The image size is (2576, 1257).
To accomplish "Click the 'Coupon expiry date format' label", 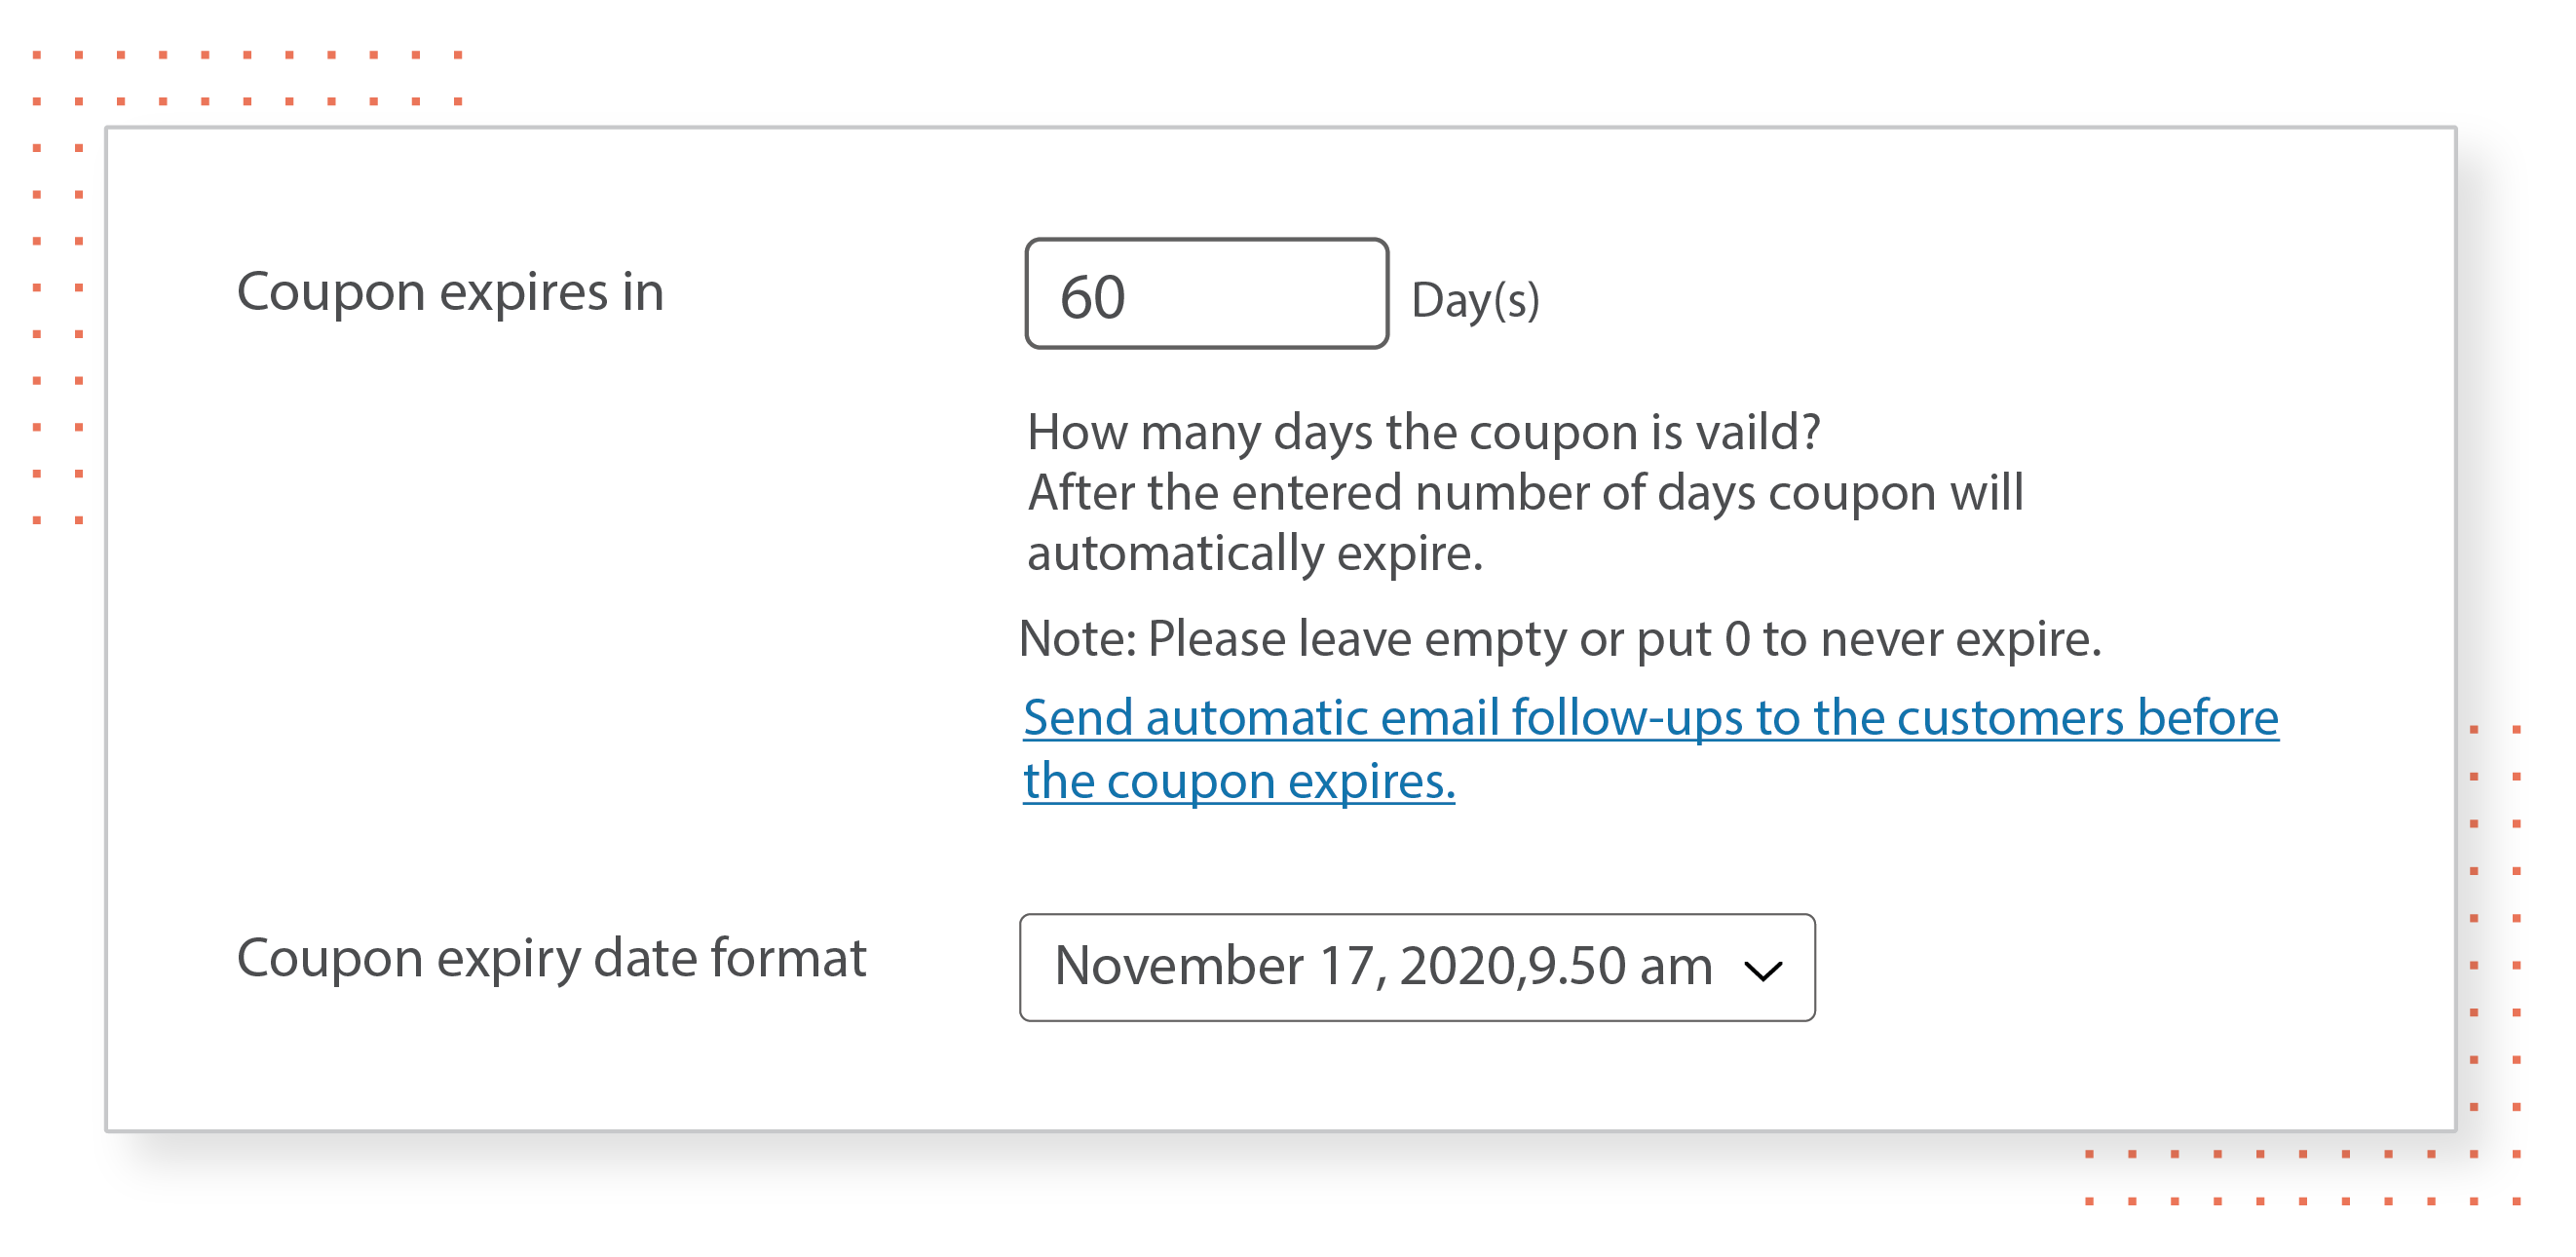I will click(551, 958).
